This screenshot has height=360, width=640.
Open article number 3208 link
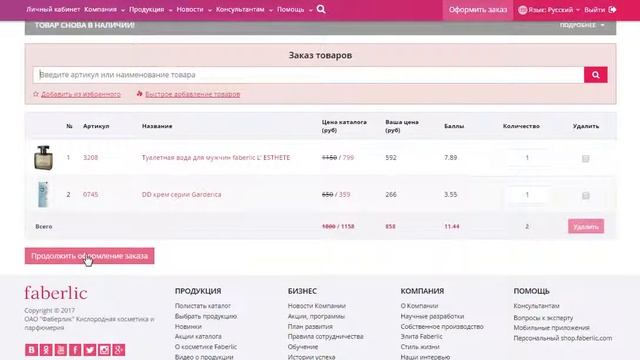click(x=91, y=158)
